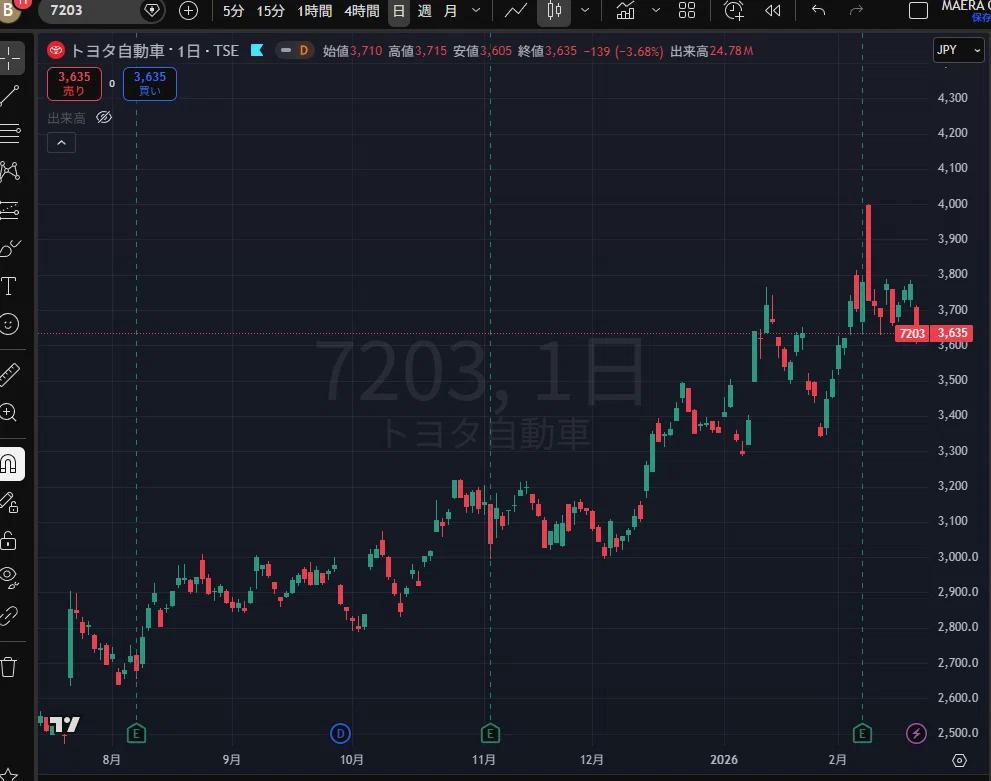Select the trend line tool

pos(10,96)
